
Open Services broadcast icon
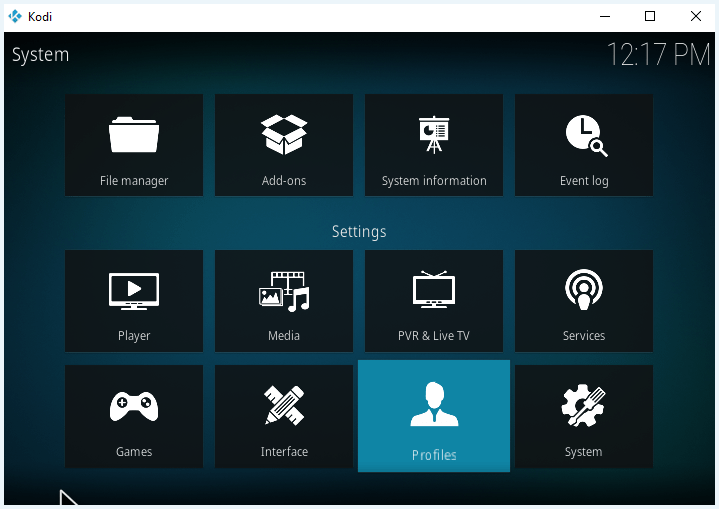click(x=584, y=290)
